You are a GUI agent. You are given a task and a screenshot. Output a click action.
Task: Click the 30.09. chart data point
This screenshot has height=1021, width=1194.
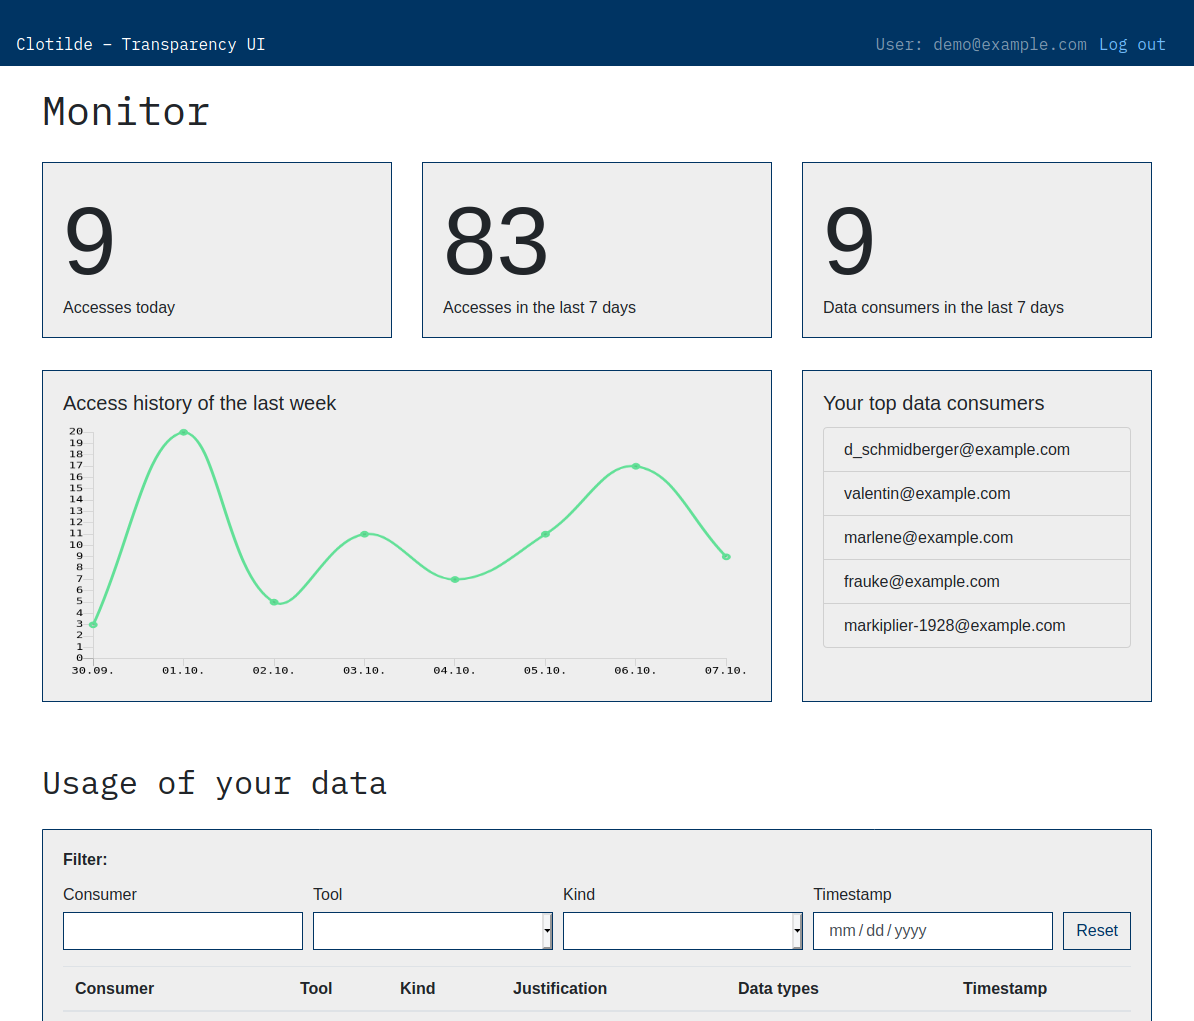tap(93, 625)
